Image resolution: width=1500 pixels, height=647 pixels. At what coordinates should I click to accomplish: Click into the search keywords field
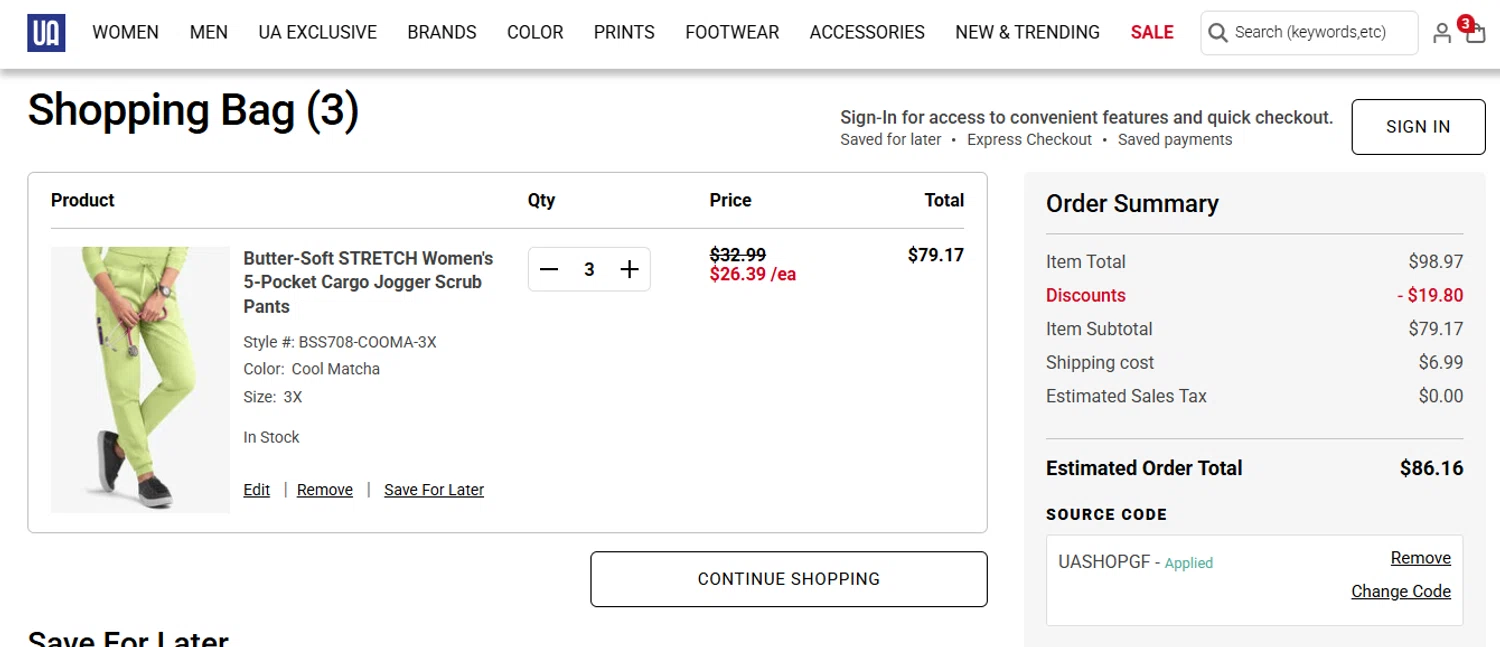(1320, 33)
